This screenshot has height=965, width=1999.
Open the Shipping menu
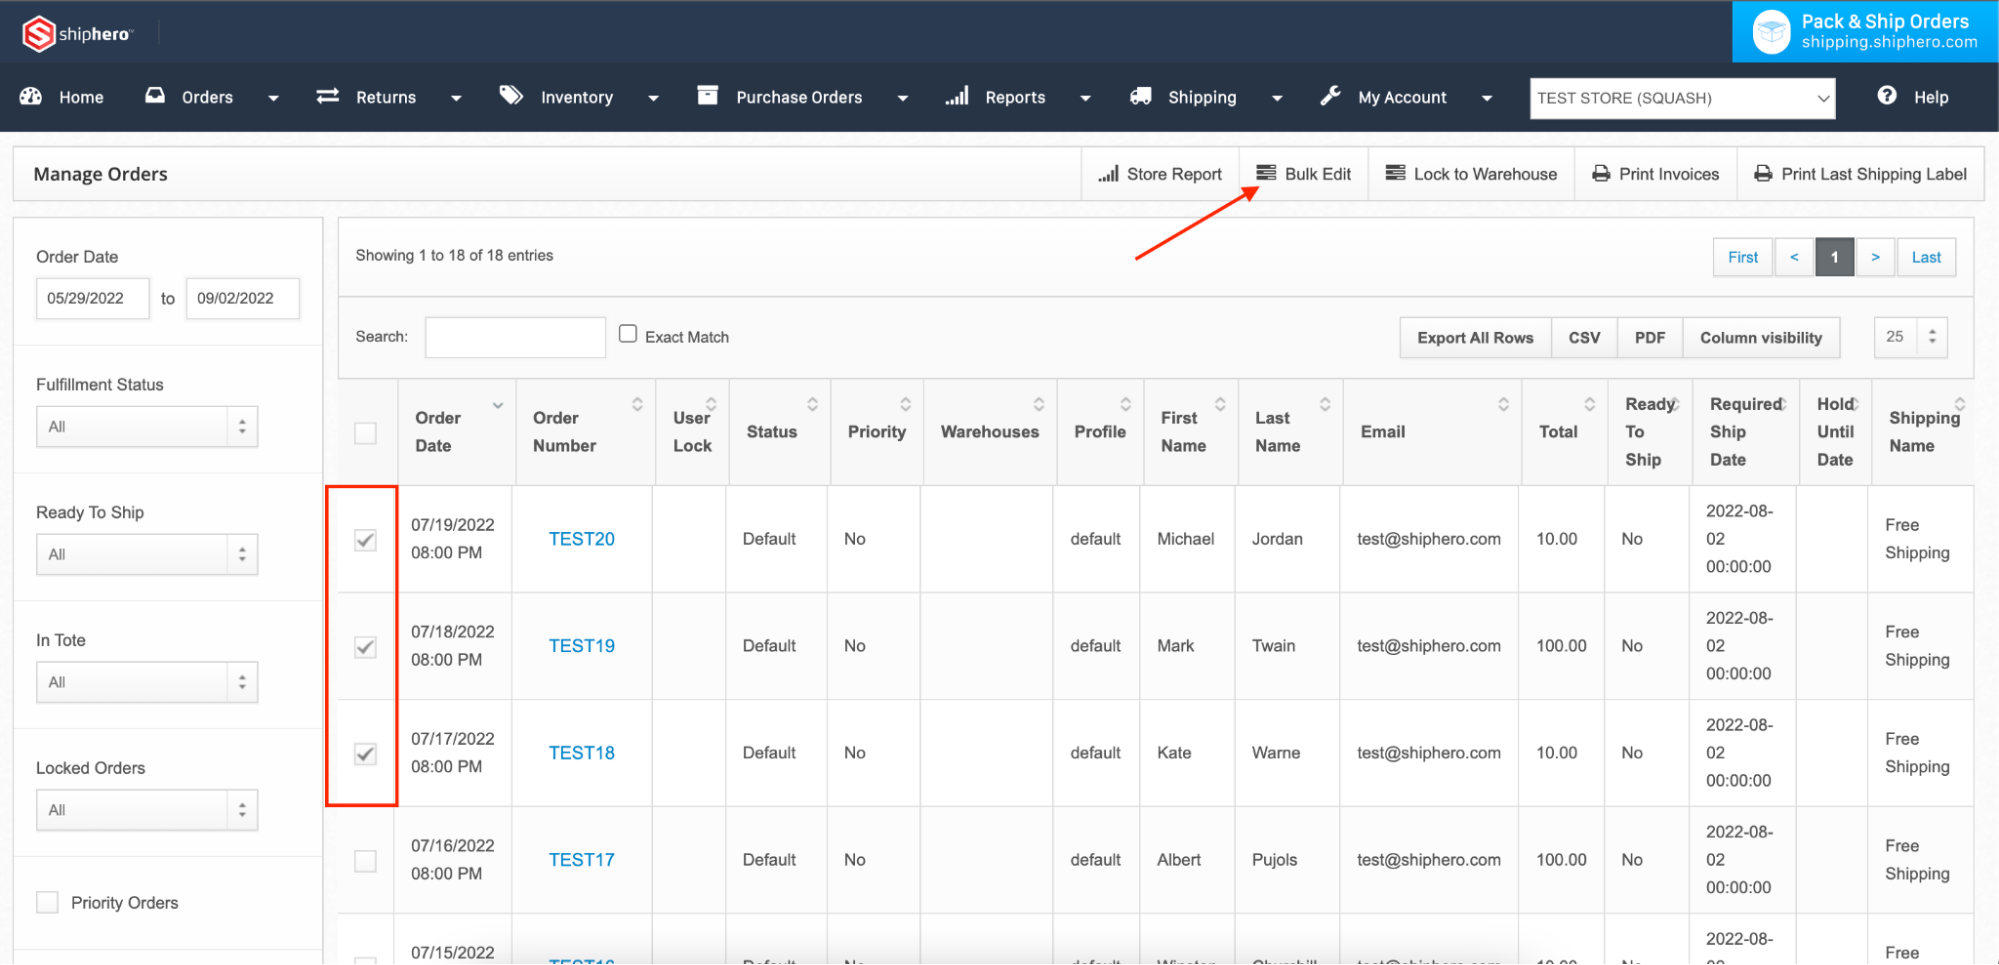click(1202, 97)
